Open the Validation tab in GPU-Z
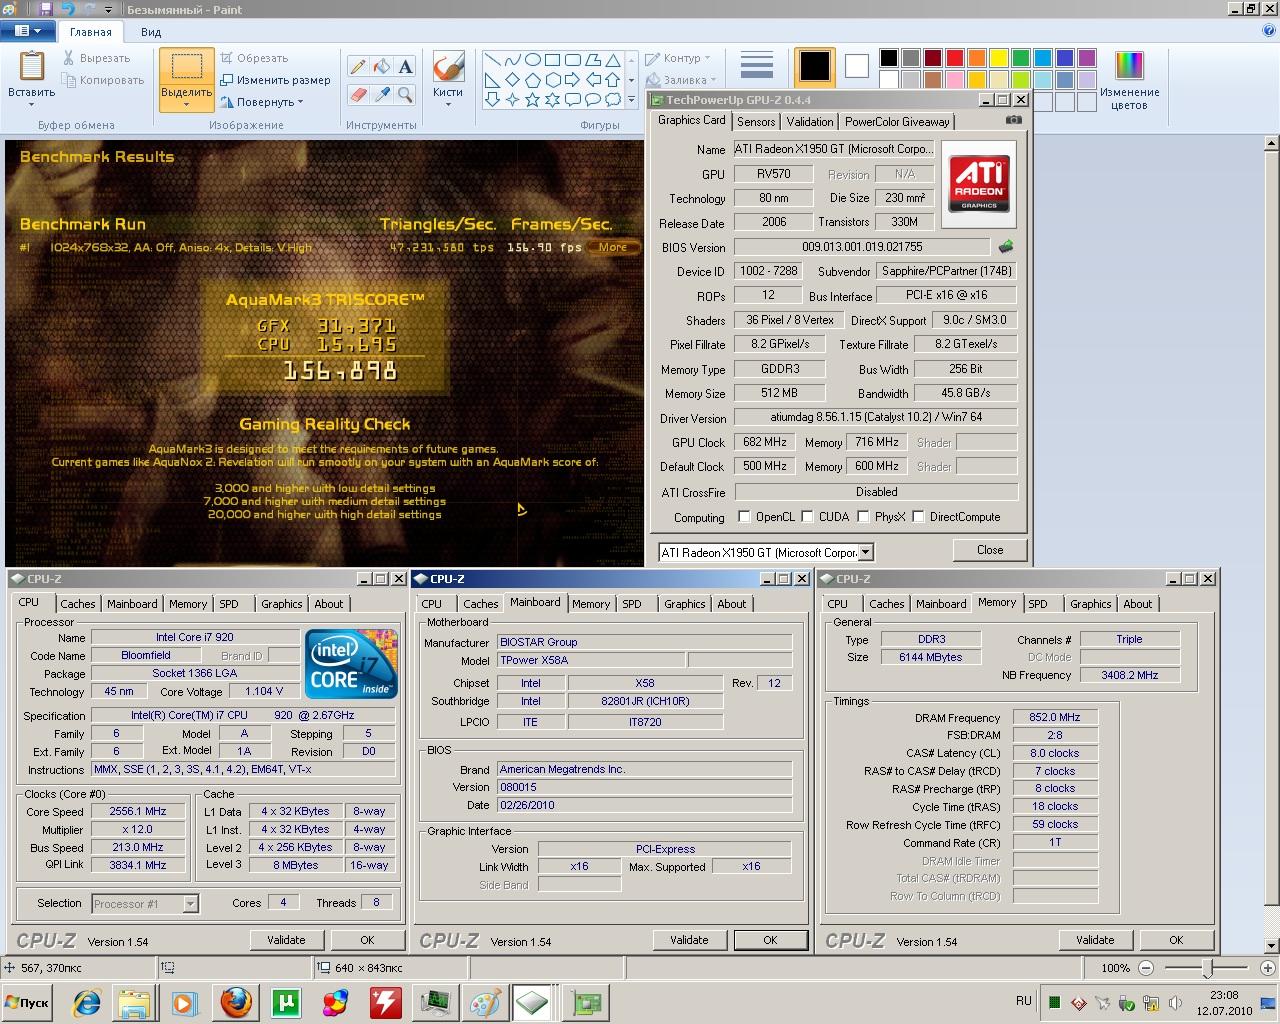Image resolution: width=1280 pixels, height=1024 pixels. [810, 121]
